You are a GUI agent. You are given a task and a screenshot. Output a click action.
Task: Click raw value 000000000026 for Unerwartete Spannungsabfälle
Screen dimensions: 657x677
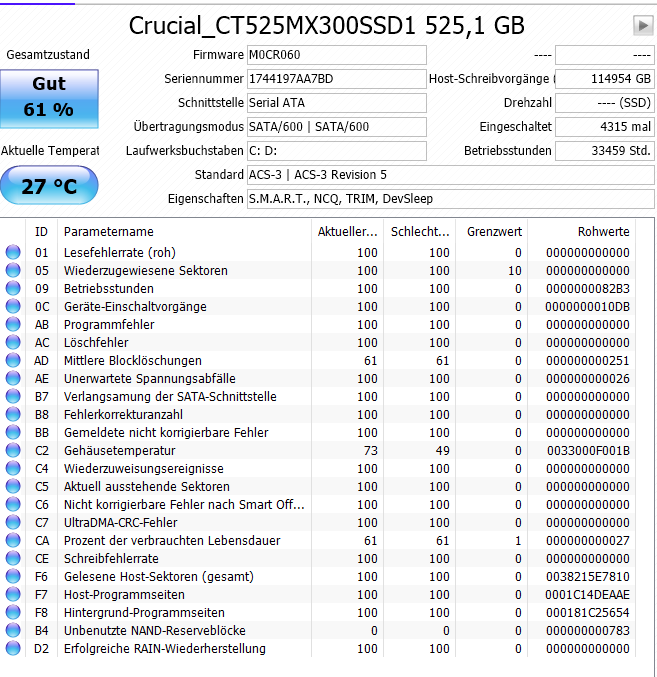pyautogui.click(x=588, y=379)
